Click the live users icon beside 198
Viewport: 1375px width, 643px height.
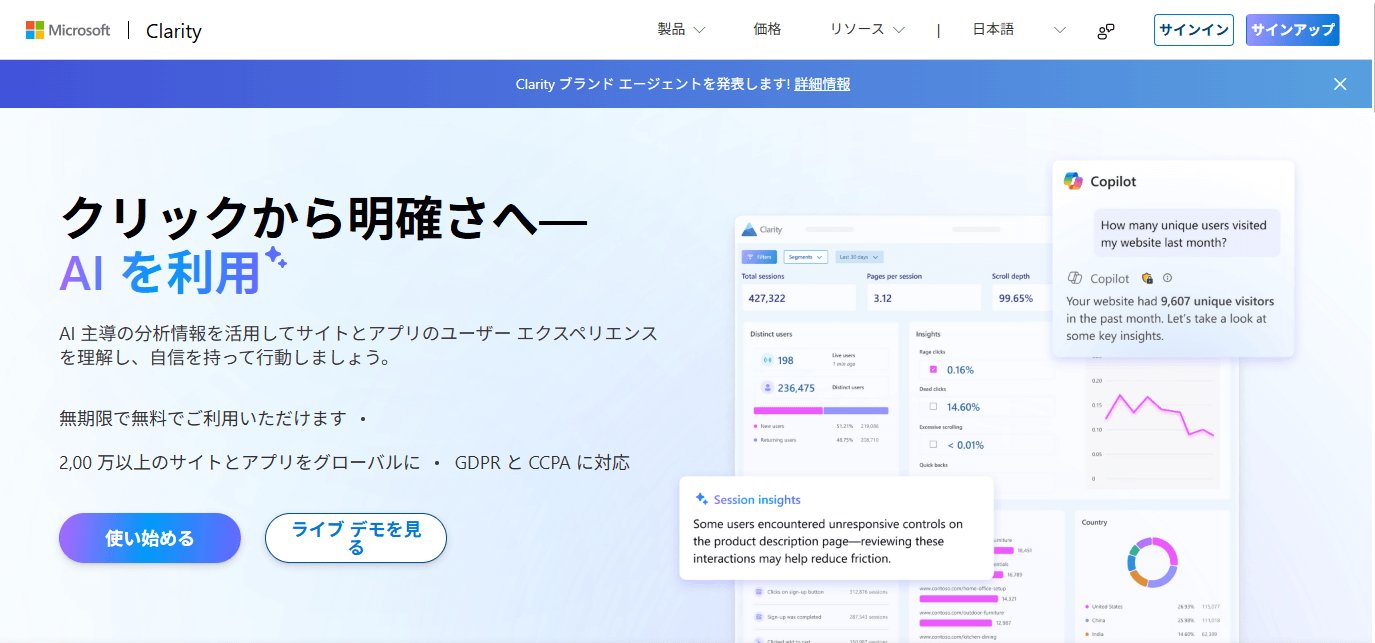(x=767, y=360)
